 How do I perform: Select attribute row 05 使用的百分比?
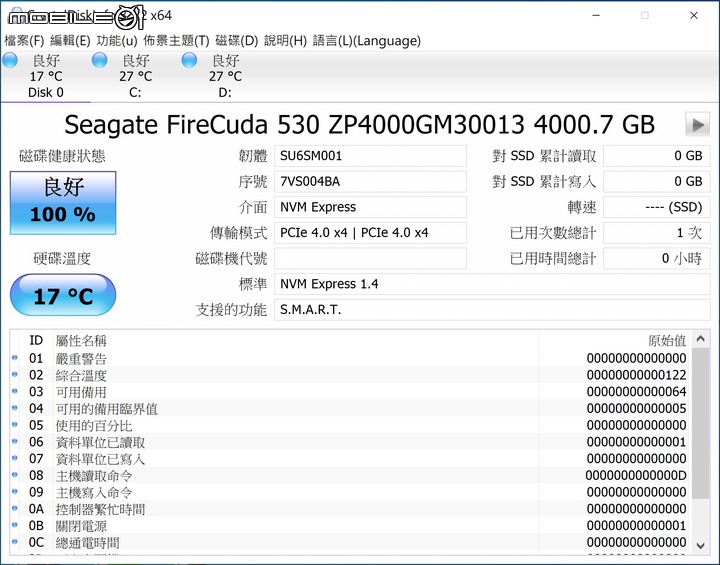(350, 425)
